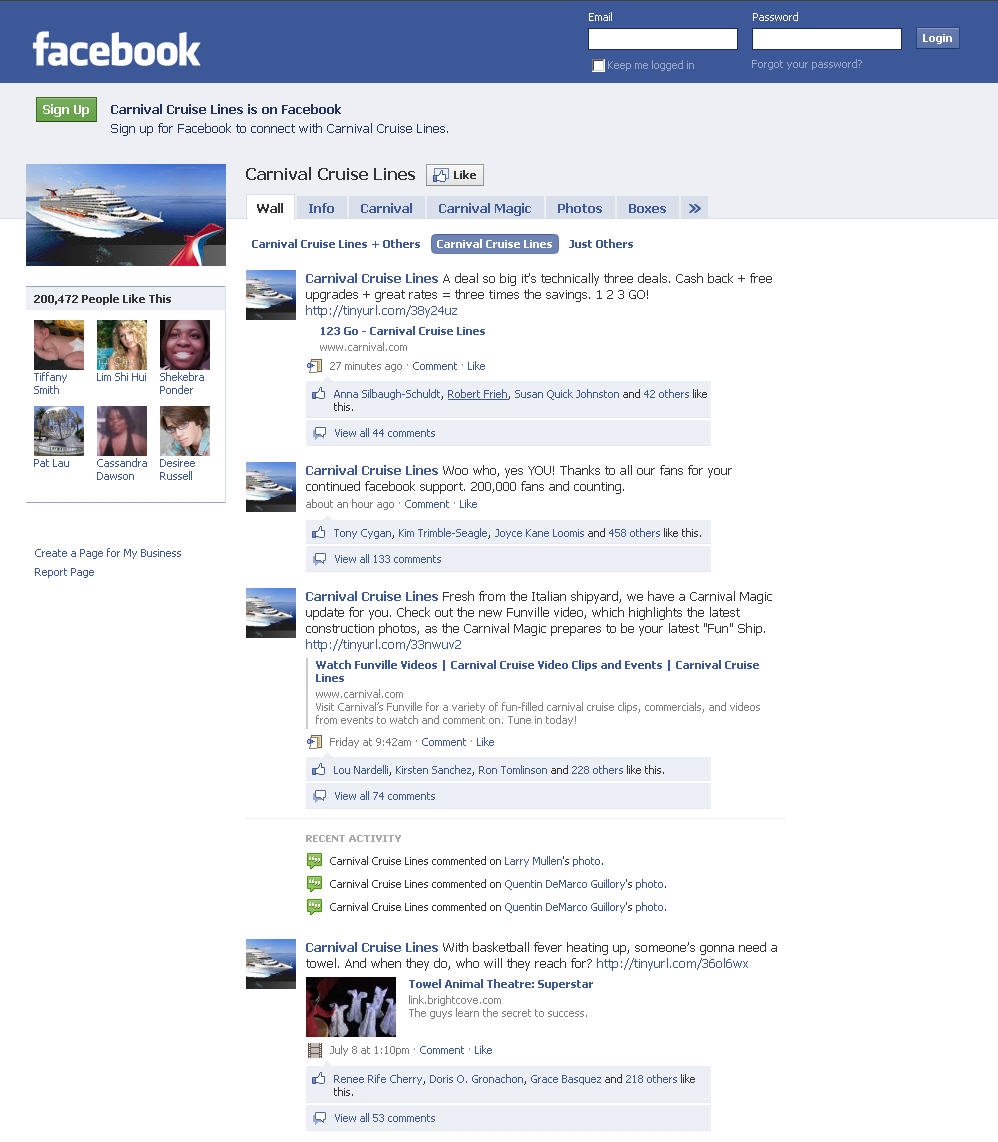Open the cruise ship profile picture
The image size is (998, 1142).
click(126, 215)
